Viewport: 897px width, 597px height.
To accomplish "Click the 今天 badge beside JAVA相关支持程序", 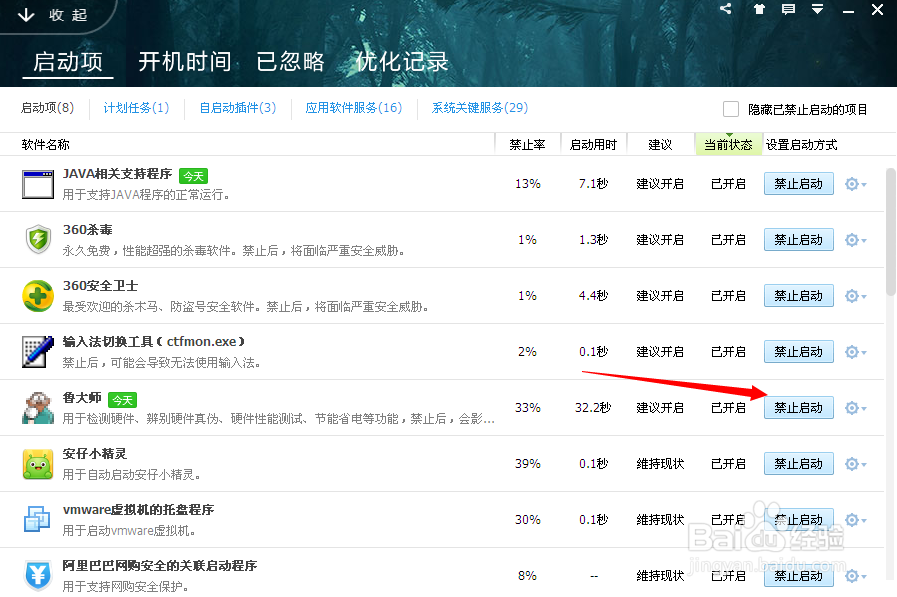I will coord(193,176).
